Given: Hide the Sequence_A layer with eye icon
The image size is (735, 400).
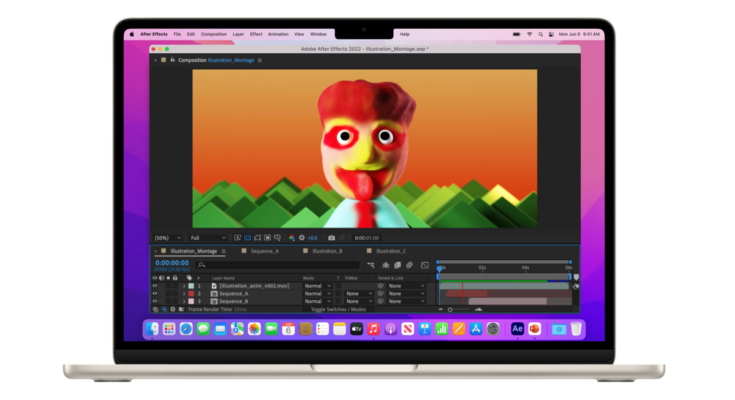Looking at the screenshot, I should click(155, 293).
